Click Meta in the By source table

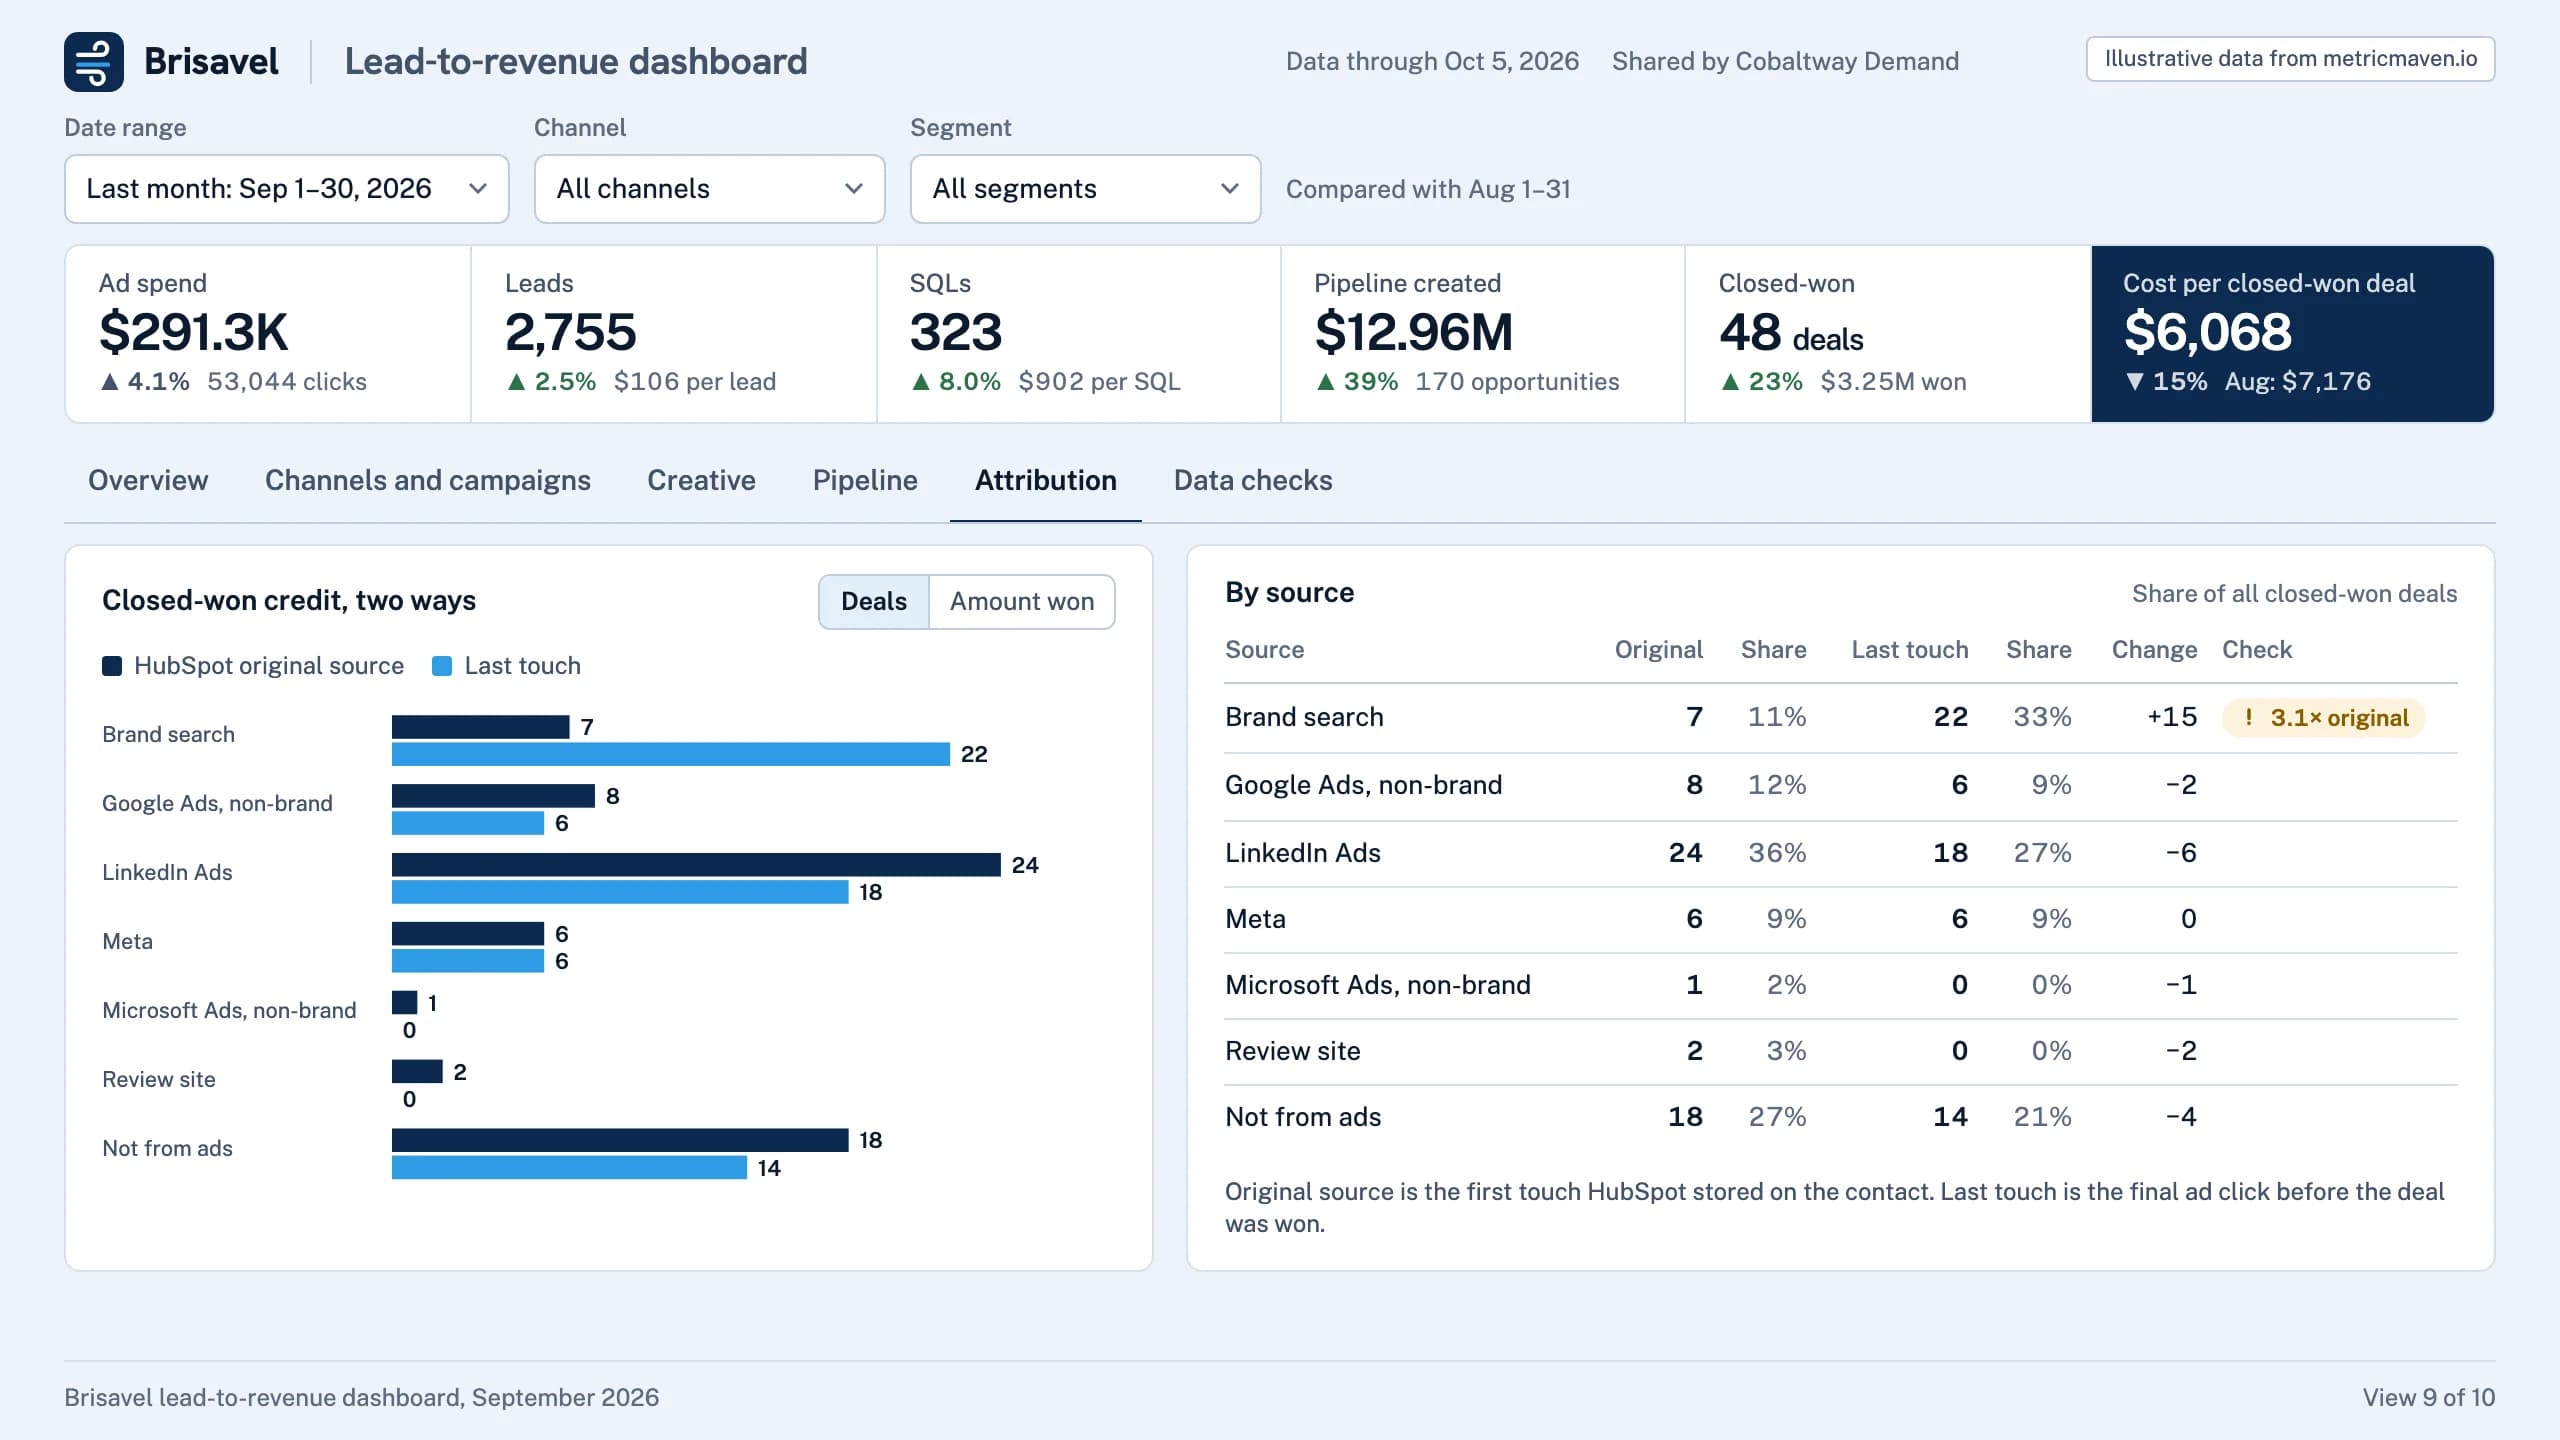click(x=1255, y=919)
